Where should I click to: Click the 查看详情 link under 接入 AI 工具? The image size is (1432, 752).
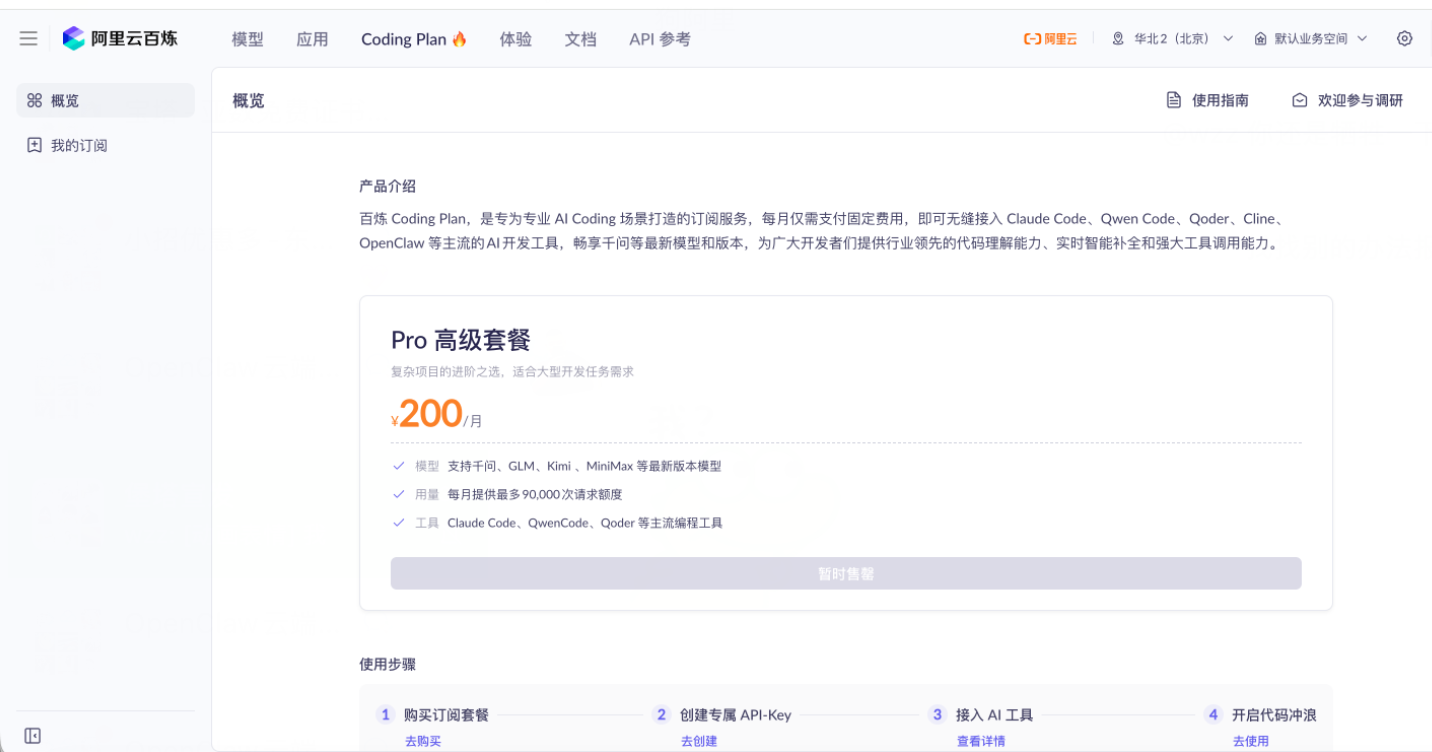click(x=980, y=741)
